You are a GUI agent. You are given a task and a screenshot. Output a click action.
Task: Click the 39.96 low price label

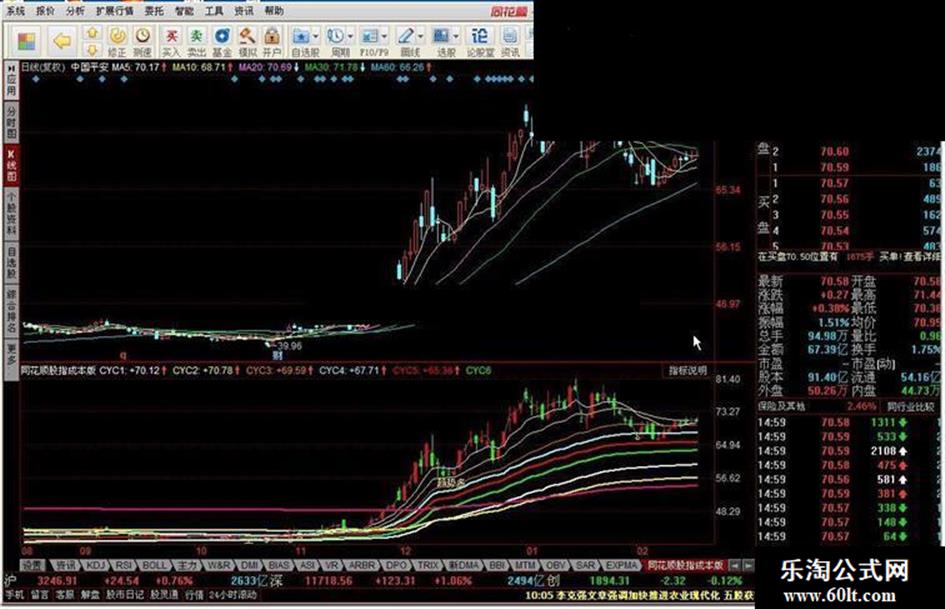[x=289, y=346]
